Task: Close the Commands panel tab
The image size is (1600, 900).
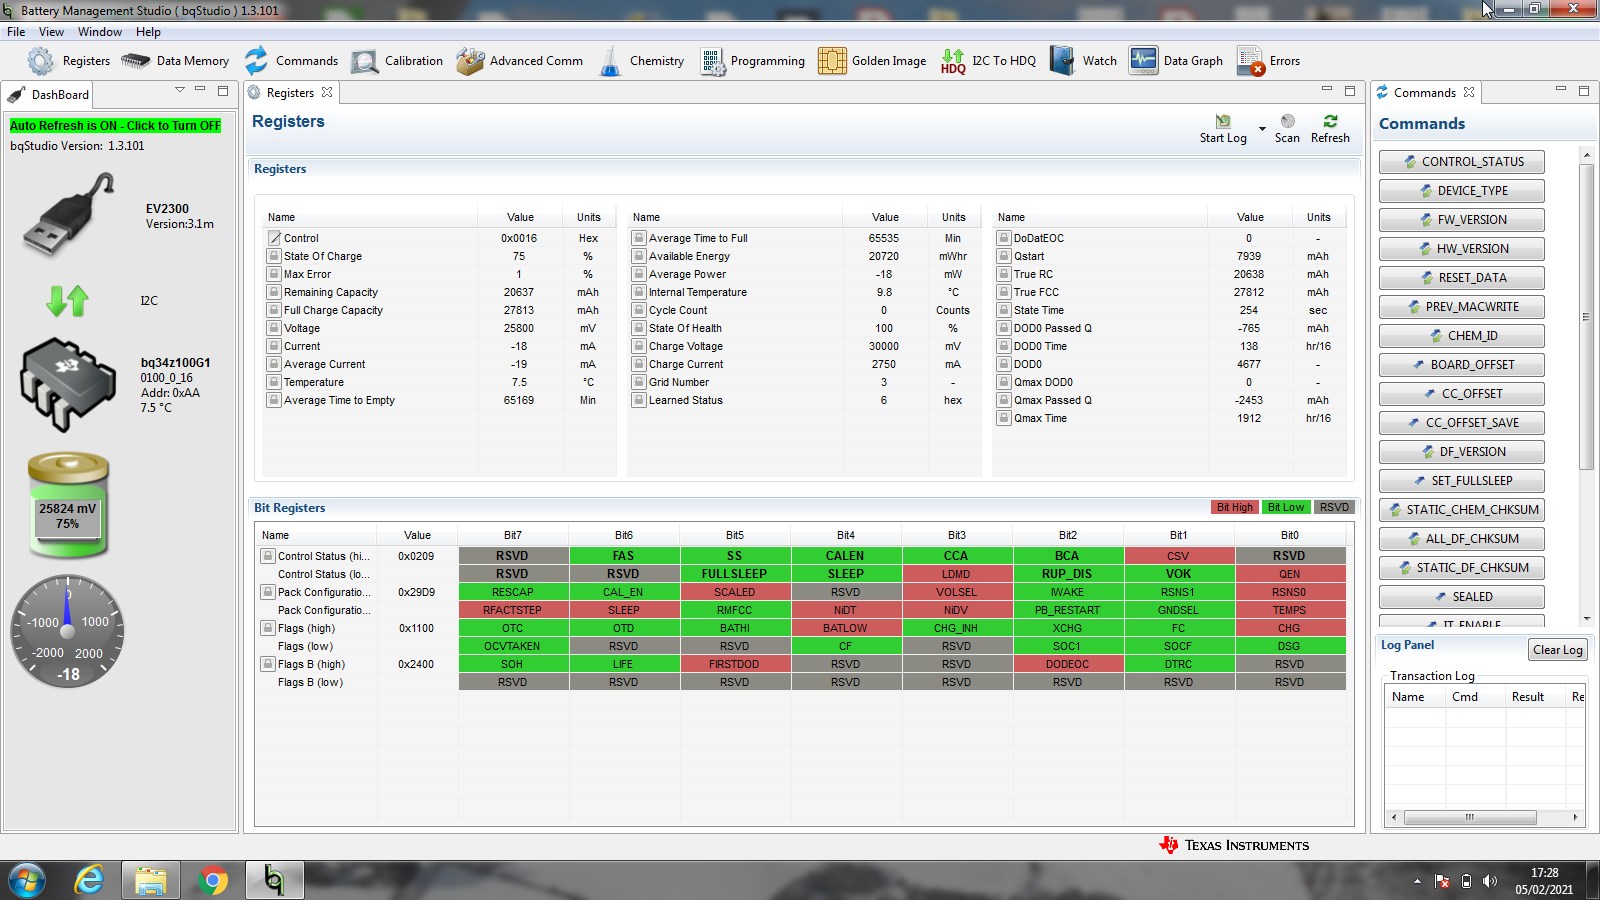Action: tap(1469, 92)
